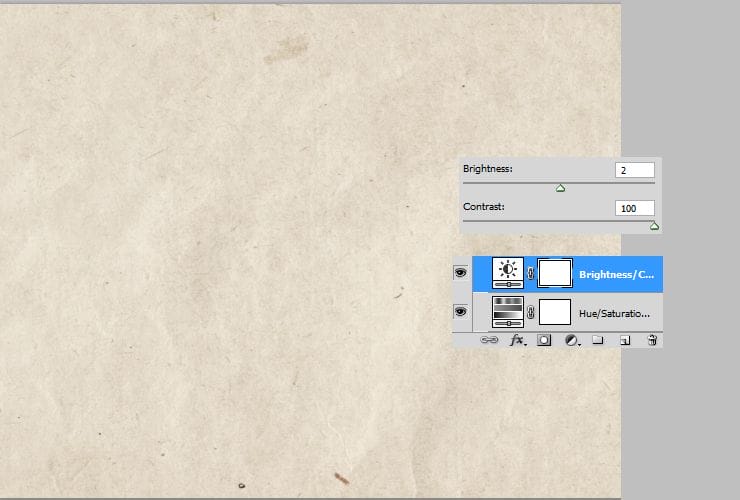Click the Hue/Saturation adjustment thumbnail
Image resolution: width=740 pixels, height=500 pixels.
[508, 312]
